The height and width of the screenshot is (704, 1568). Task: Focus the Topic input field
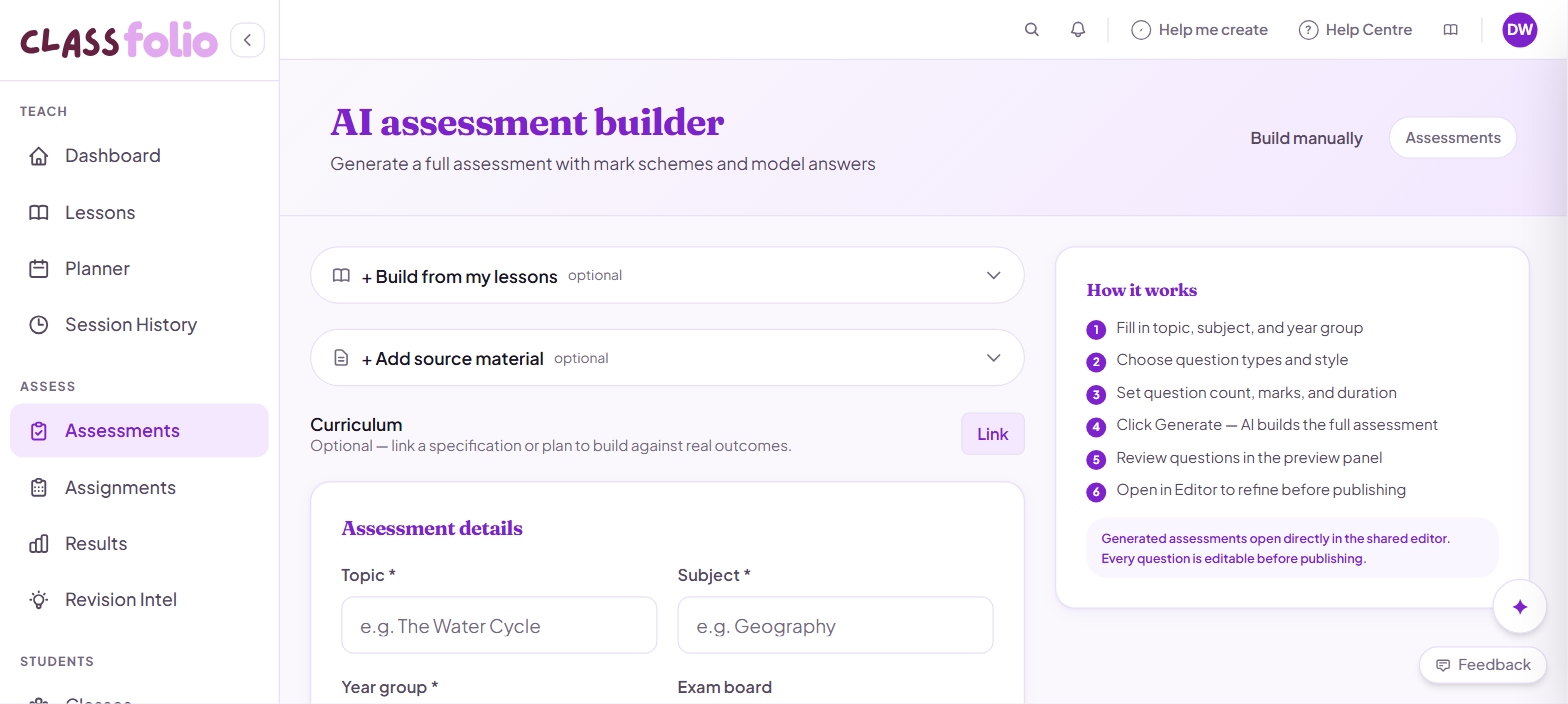pyautogui.click(x=499, y=626)
